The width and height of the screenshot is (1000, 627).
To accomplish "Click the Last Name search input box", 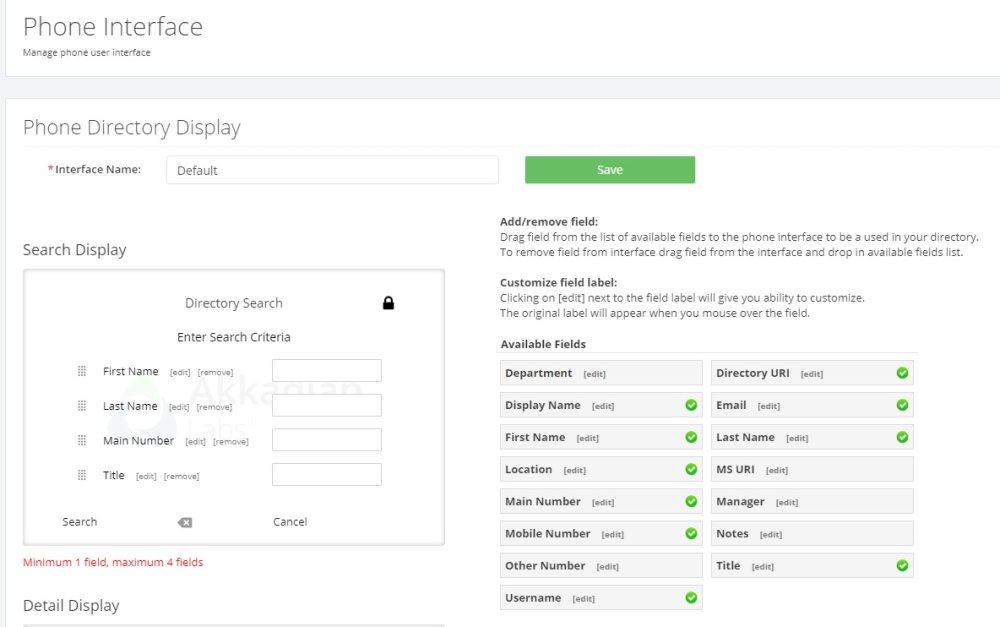I will (x=327, y=405).
